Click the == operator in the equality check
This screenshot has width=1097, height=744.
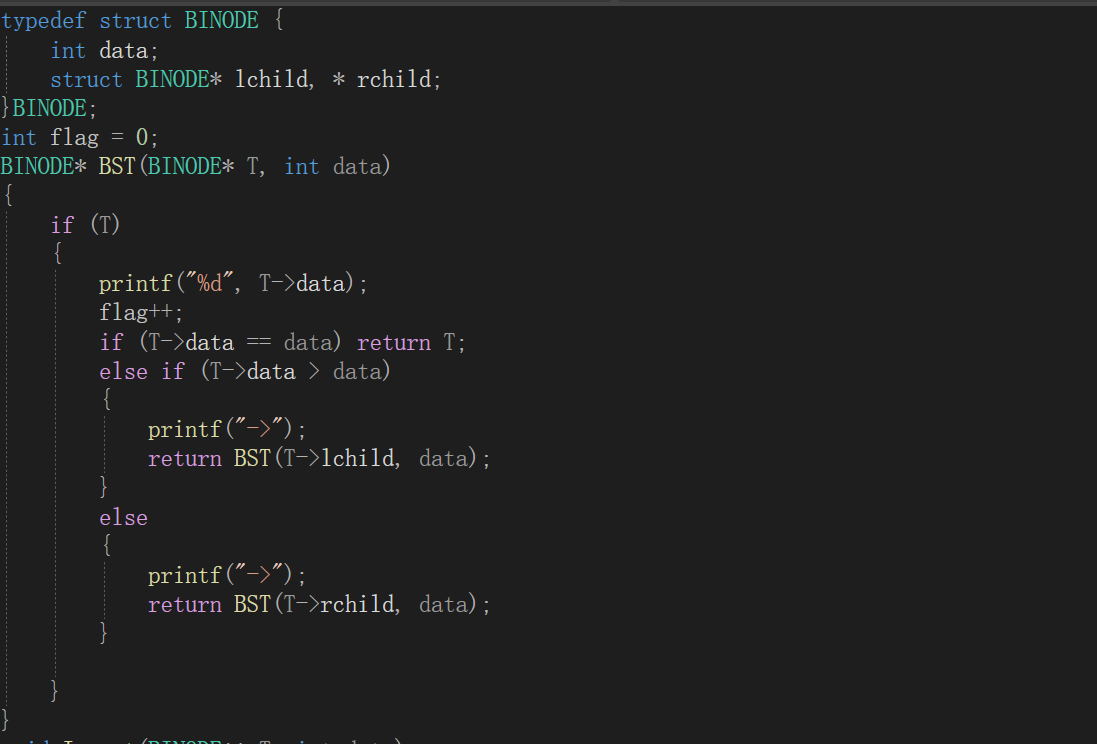click(x=258, y=342)
